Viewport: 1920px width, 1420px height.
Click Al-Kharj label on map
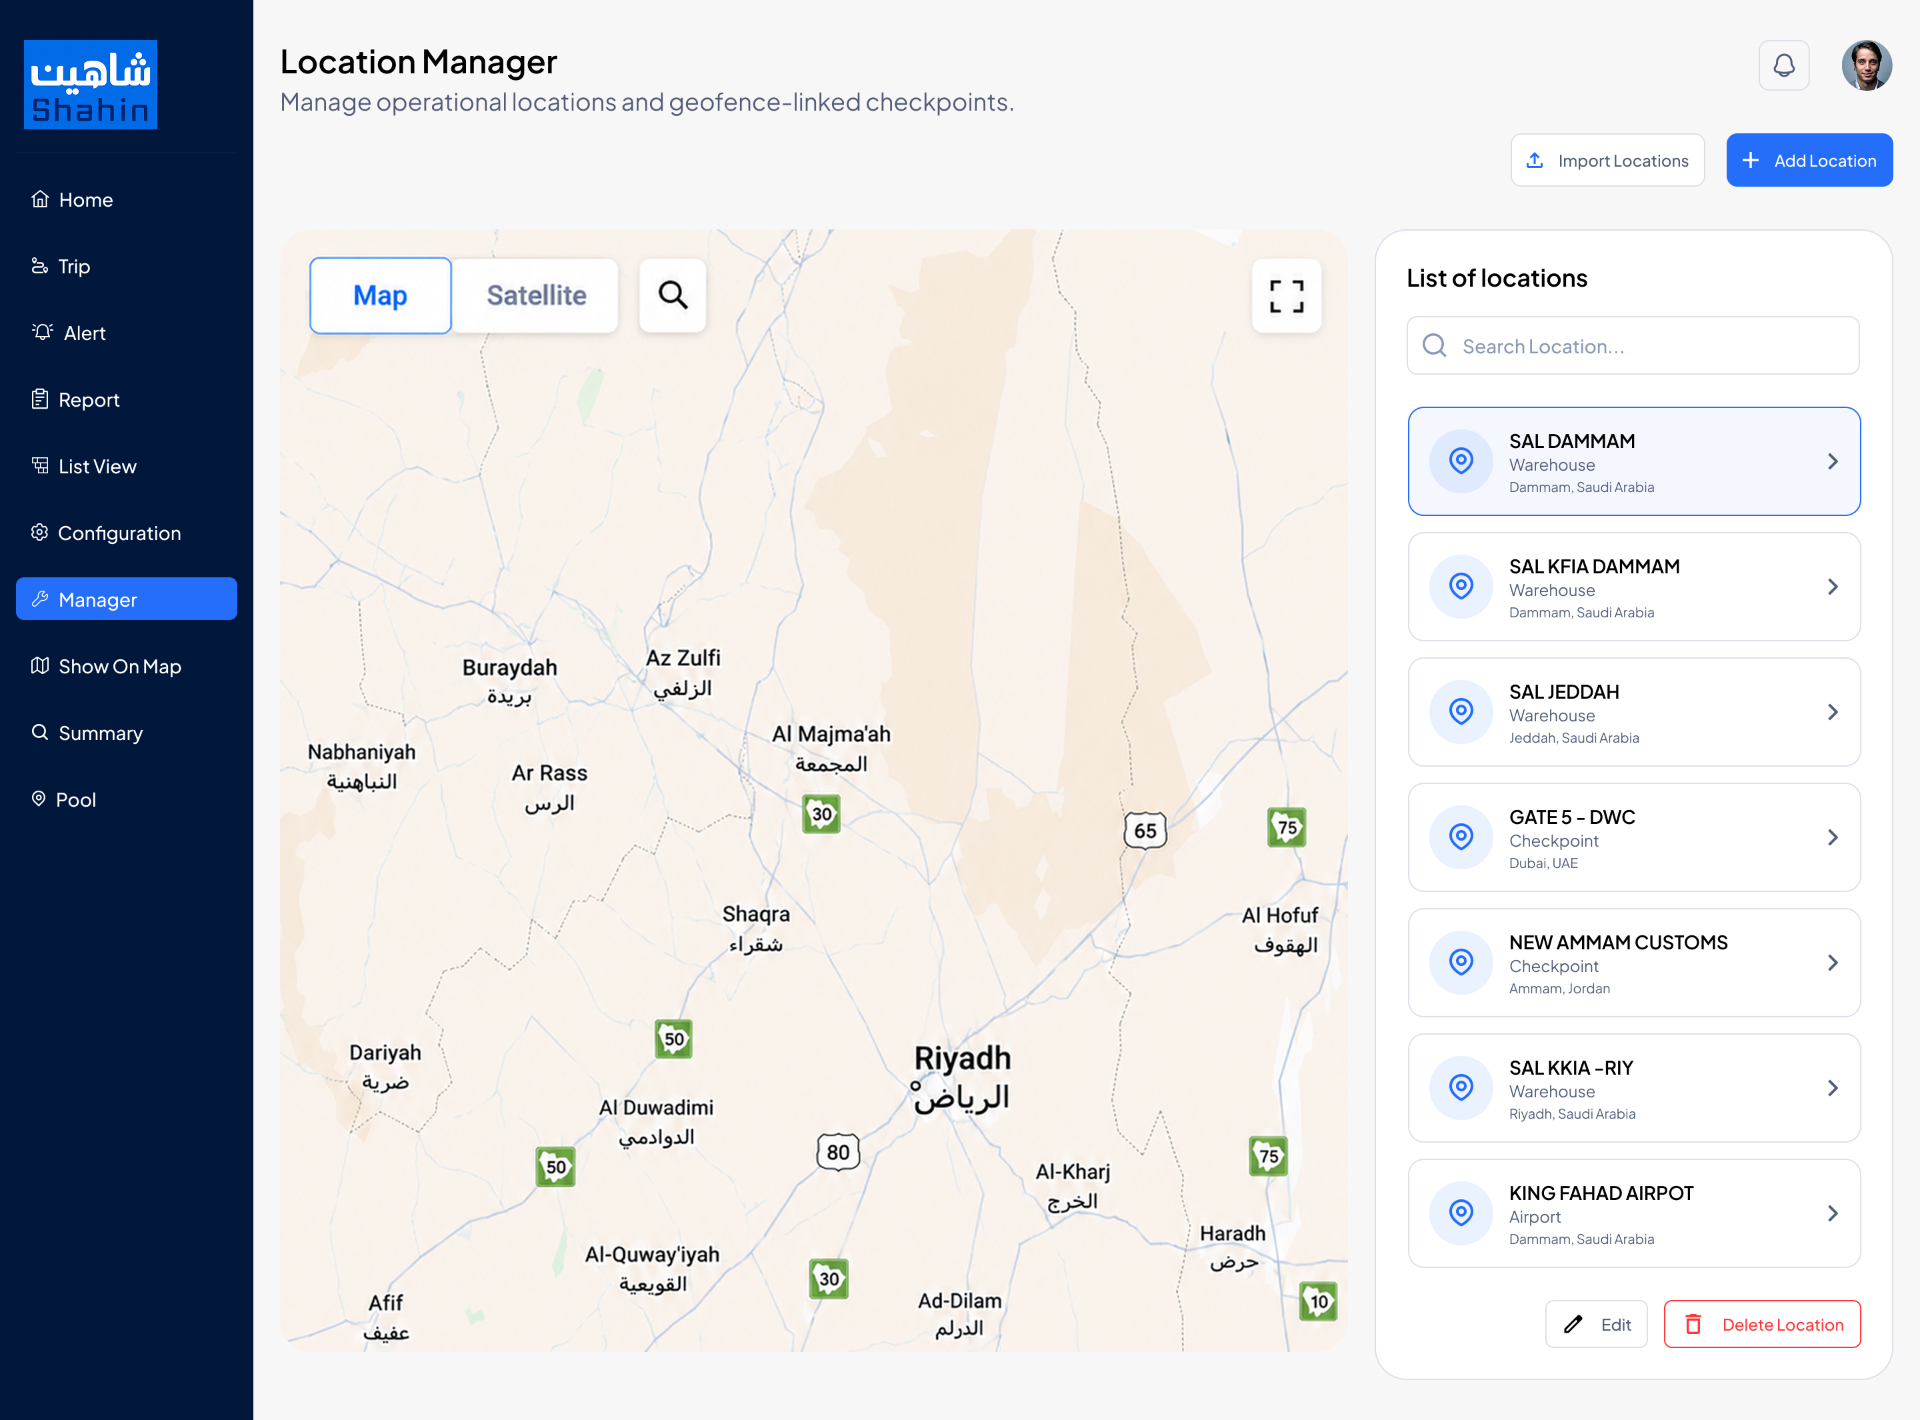[1073, 1186]
